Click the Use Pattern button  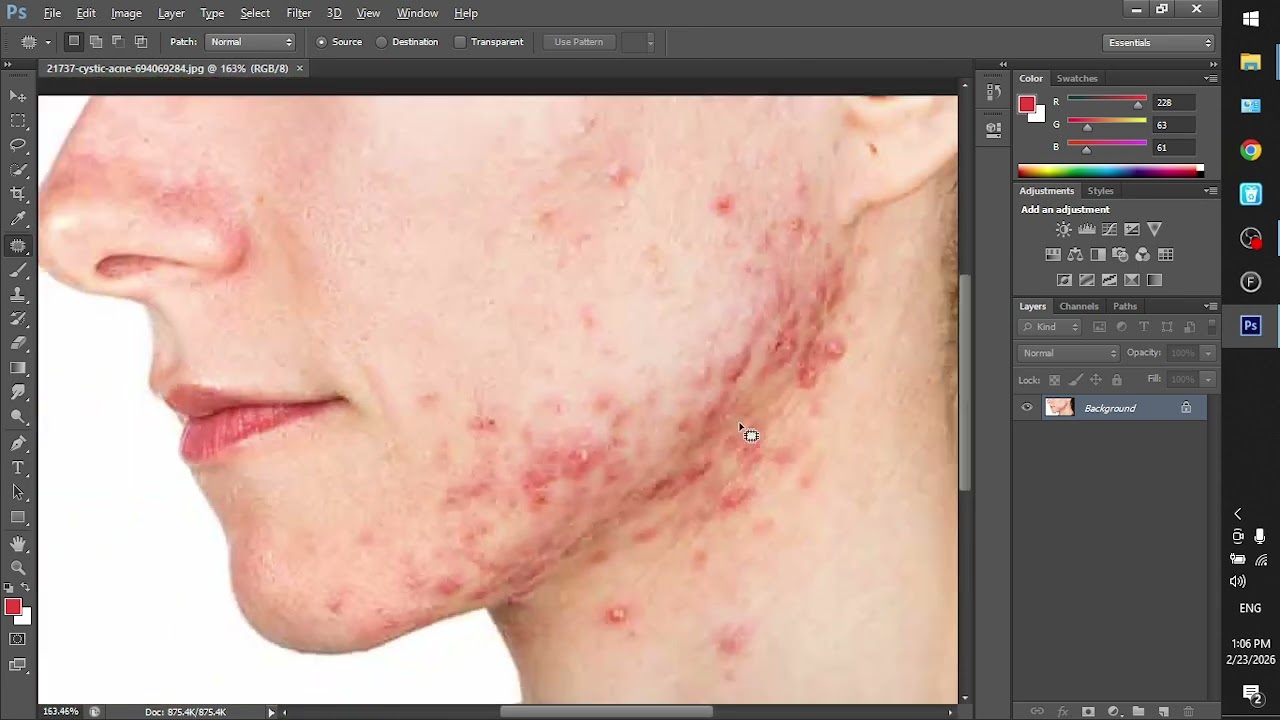point(578,42)
